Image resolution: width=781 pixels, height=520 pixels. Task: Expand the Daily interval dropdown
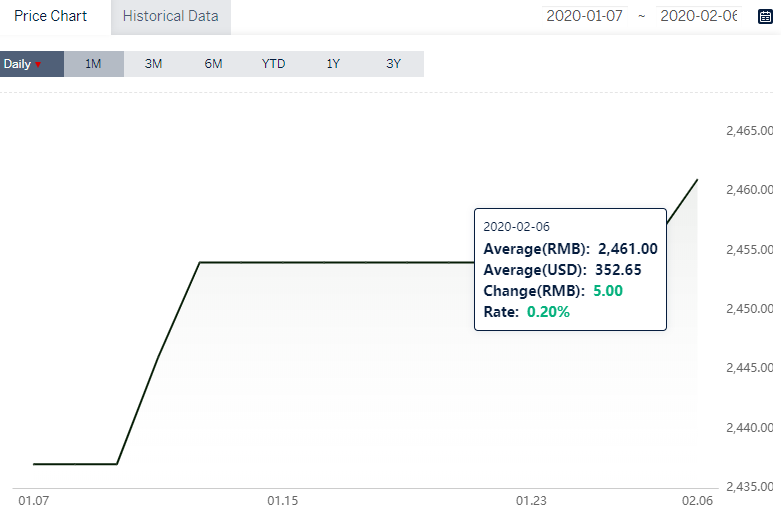[32, 64]
